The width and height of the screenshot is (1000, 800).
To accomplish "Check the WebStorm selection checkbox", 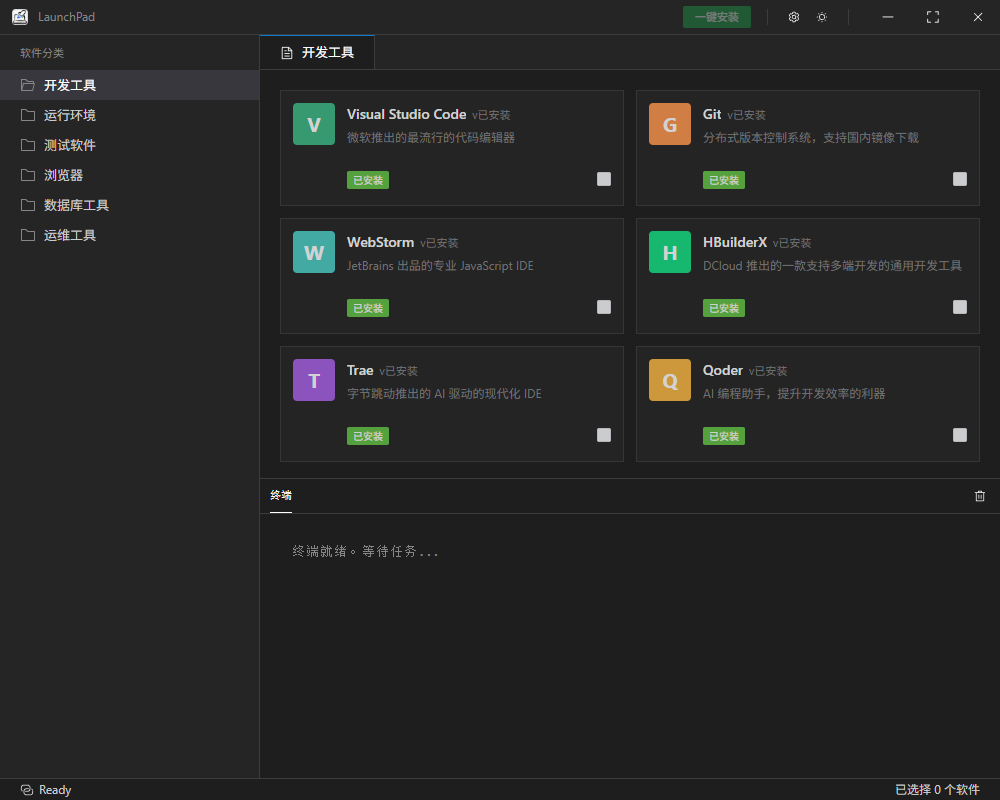I will pyautogui.click(x=604, y=307).
